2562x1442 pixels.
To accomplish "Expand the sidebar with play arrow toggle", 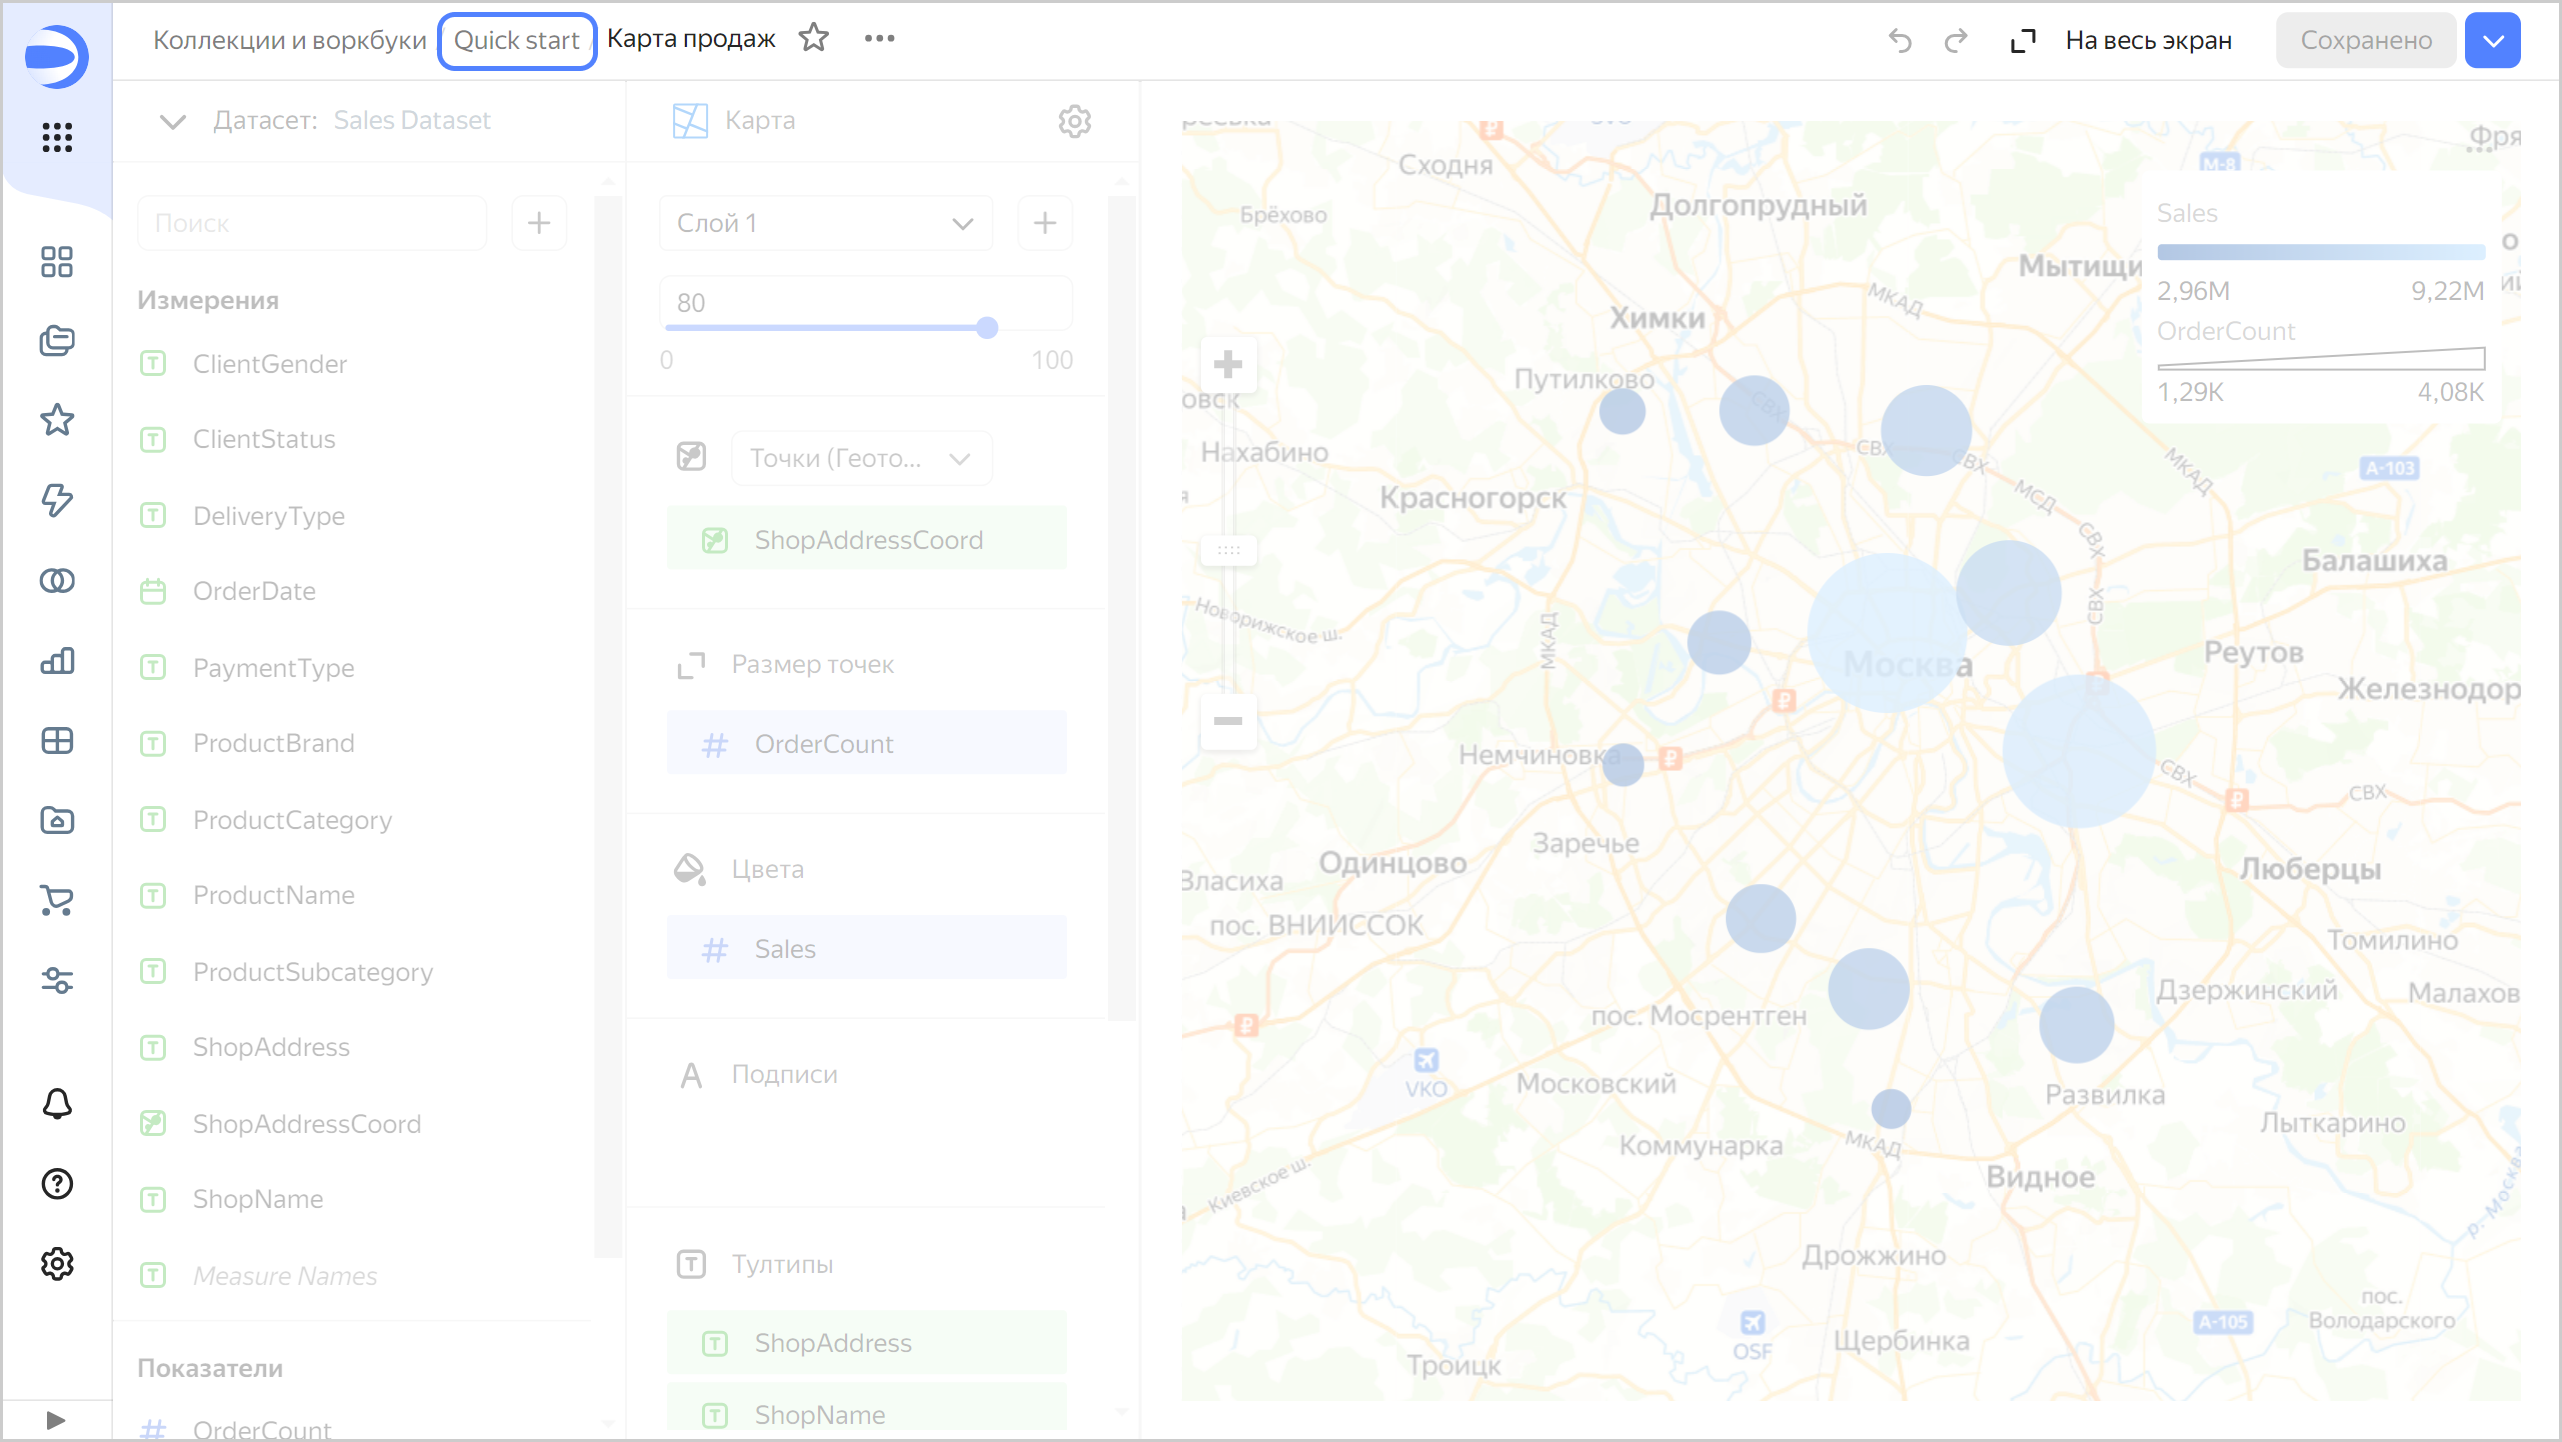I will [x=56, y=1420].
